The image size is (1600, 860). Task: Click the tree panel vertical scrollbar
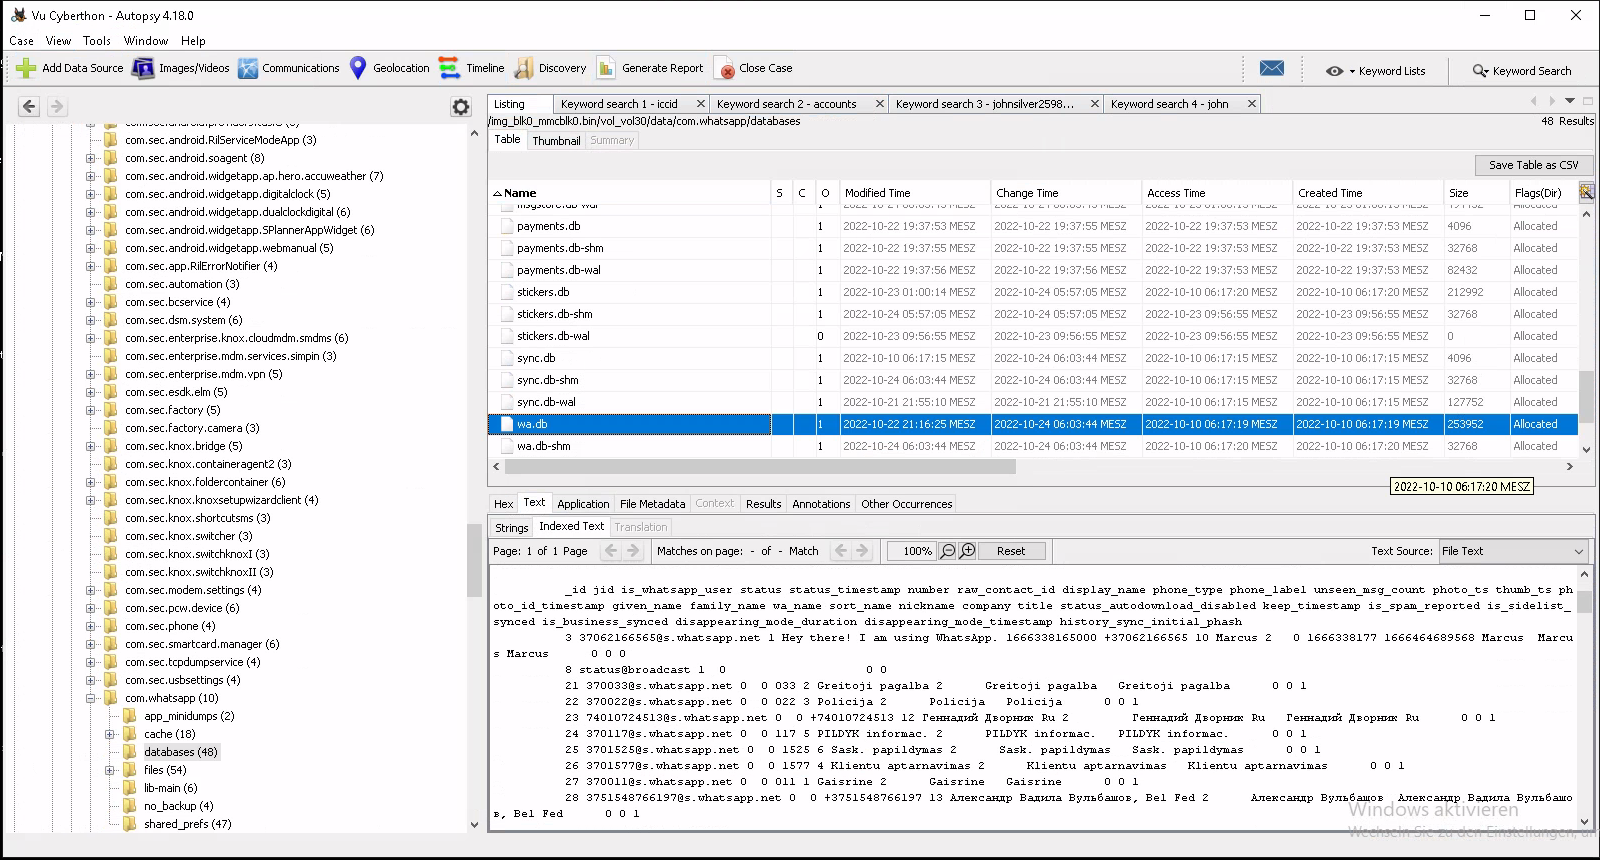(474, 560)
